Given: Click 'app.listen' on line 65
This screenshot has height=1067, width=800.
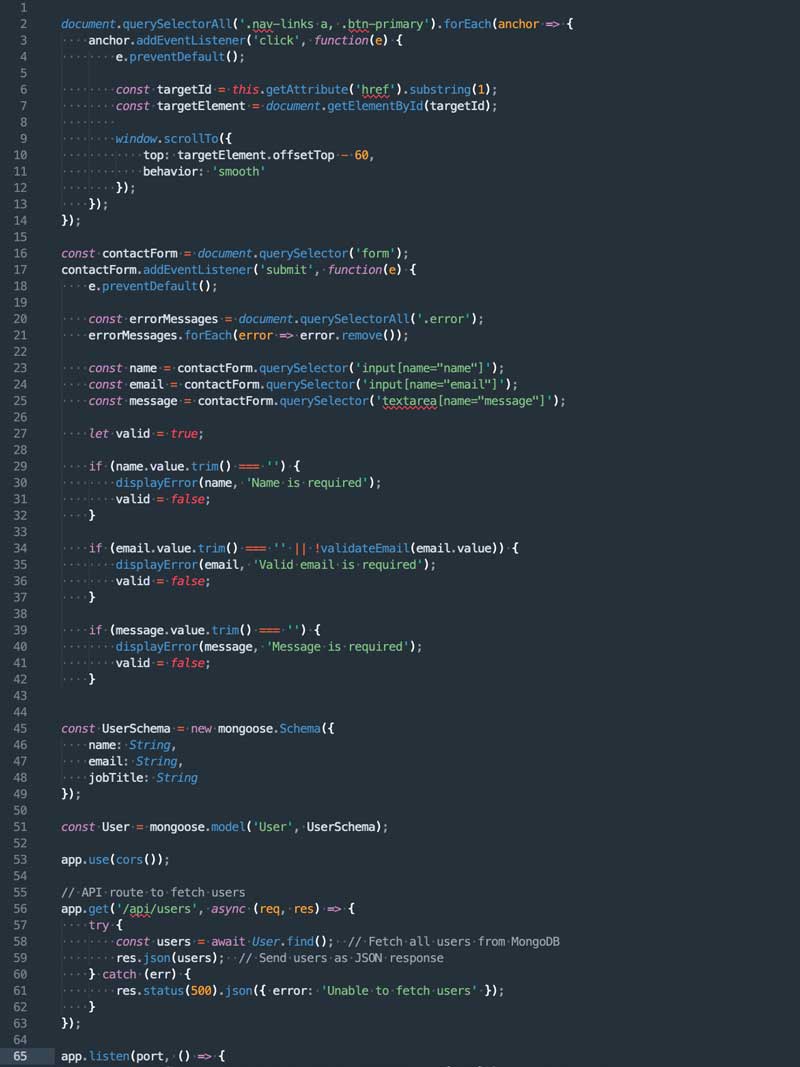Looking at the screenshot, I should 95,1056.
